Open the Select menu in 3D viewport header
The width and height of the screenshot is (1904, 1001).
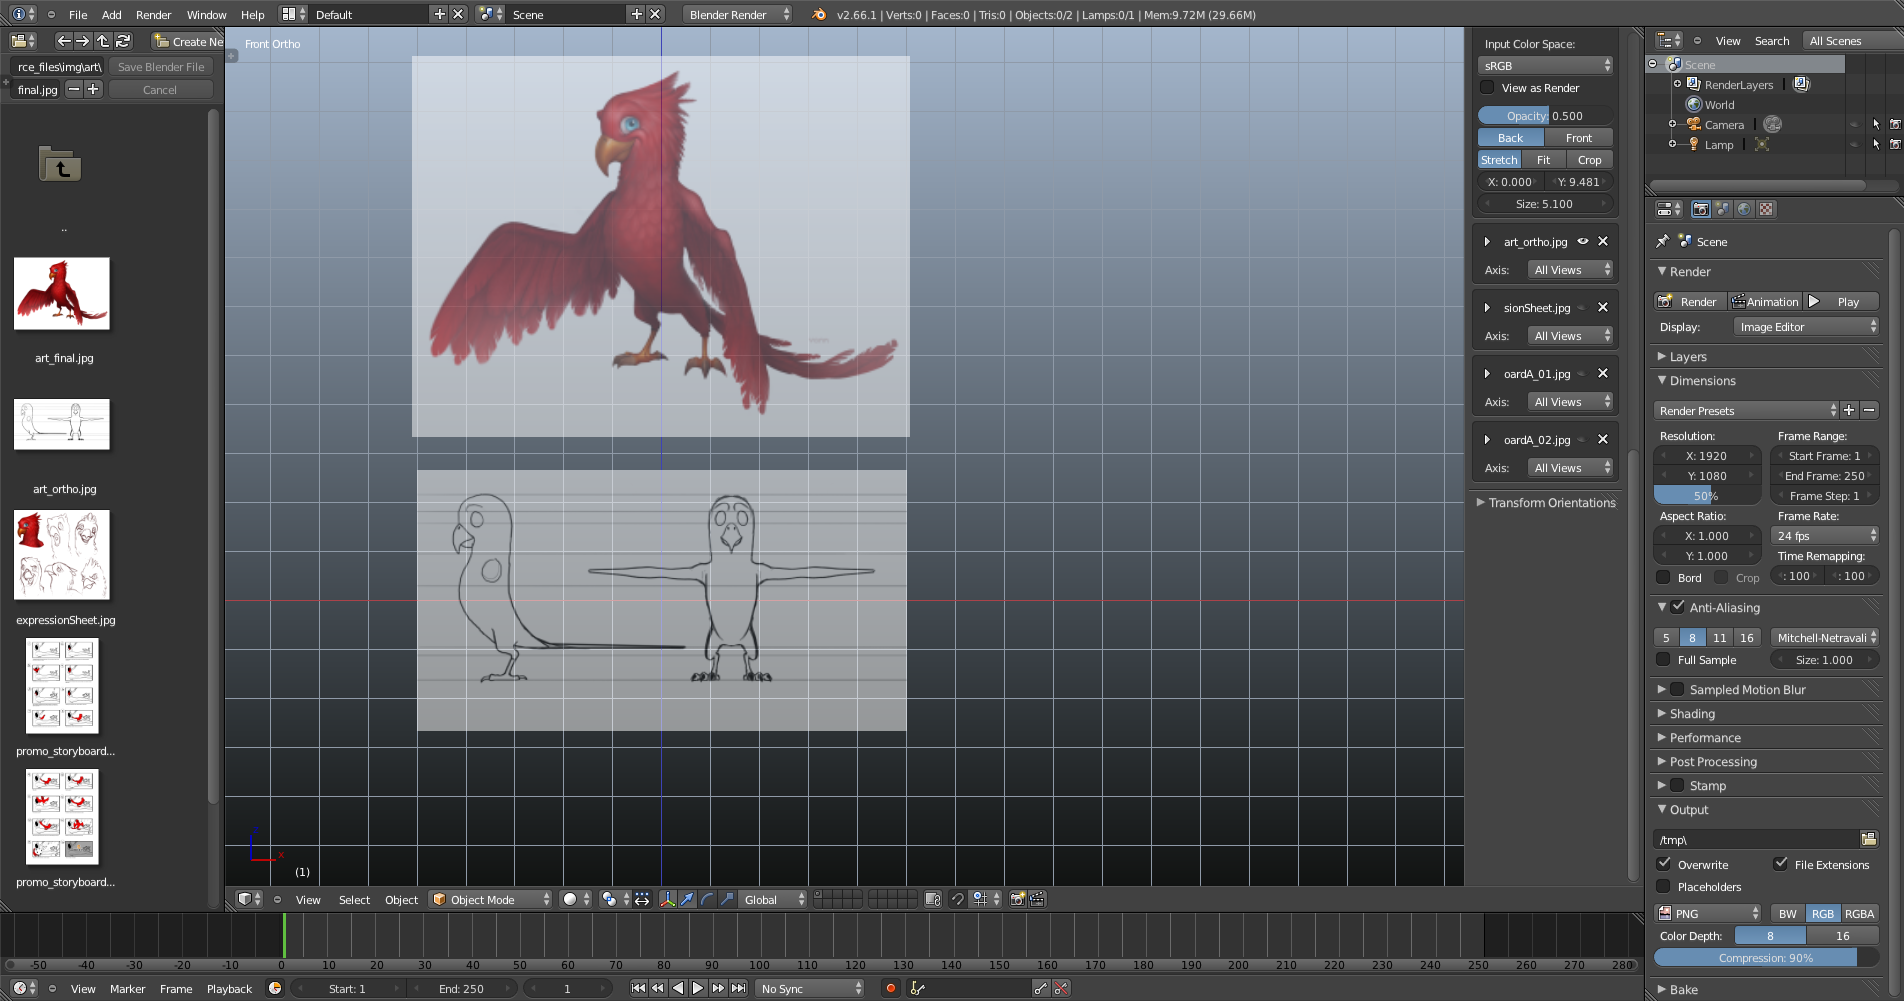click(354, 900)
